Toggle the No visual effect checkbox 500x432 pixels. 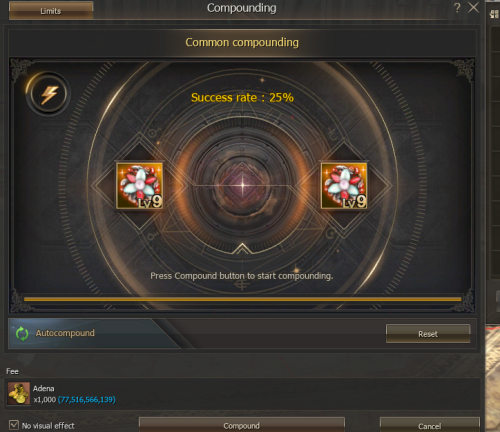point(14,425)
